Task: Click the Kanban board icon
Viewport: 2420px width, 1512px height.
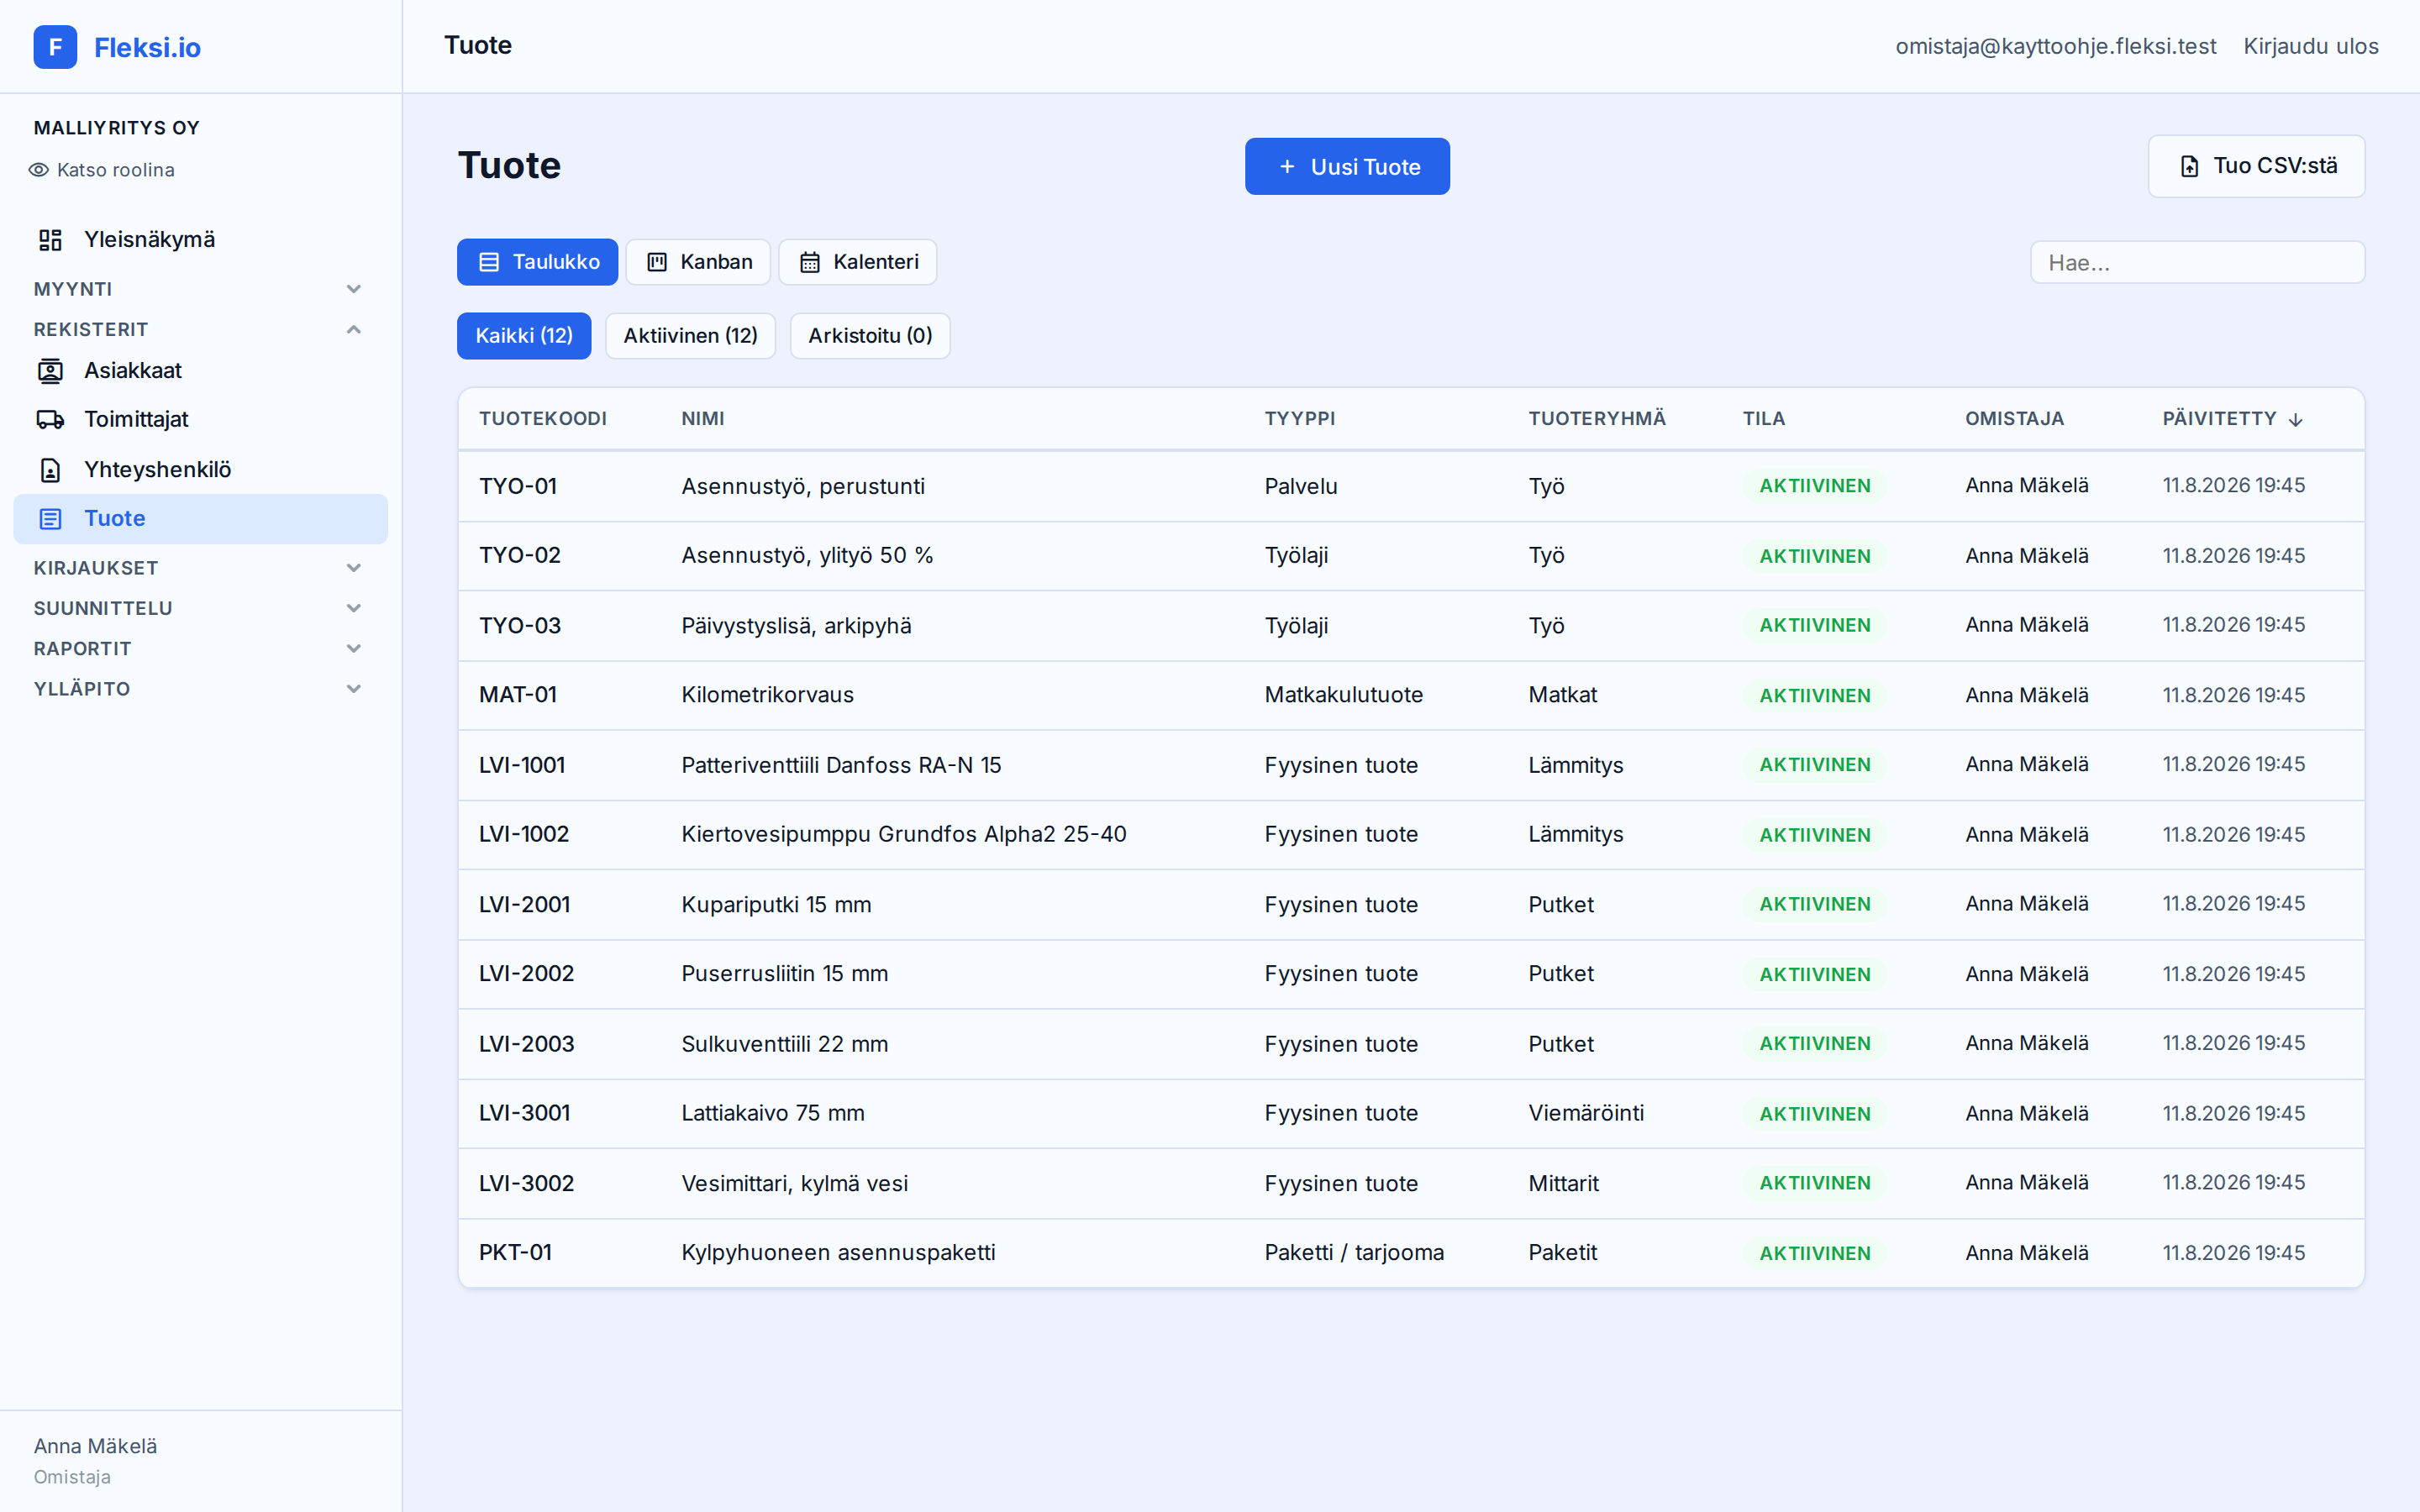Action: coord(657,262)
